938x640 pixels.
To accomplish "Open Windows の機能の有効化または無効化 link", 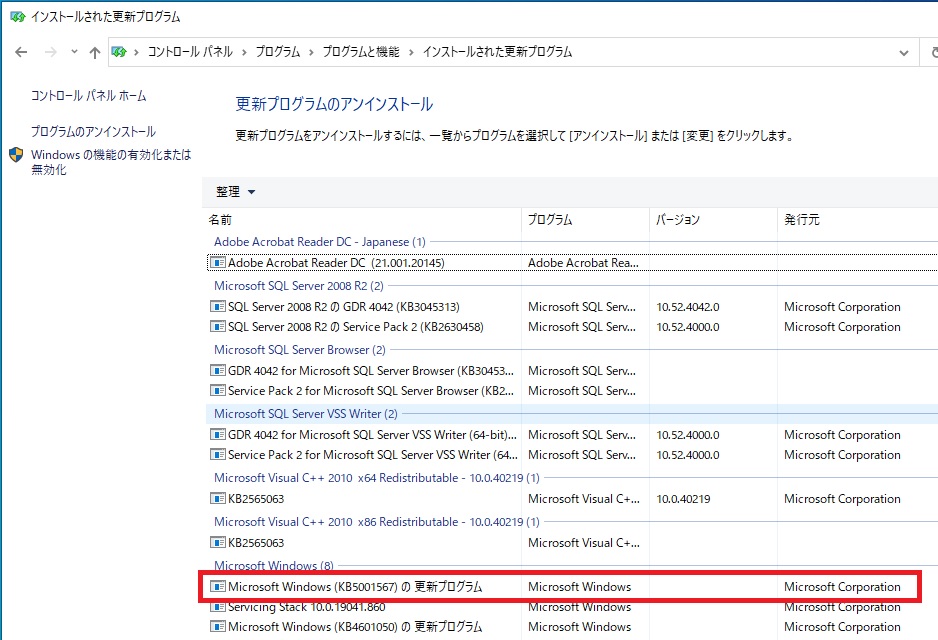I will pos(111,162).
